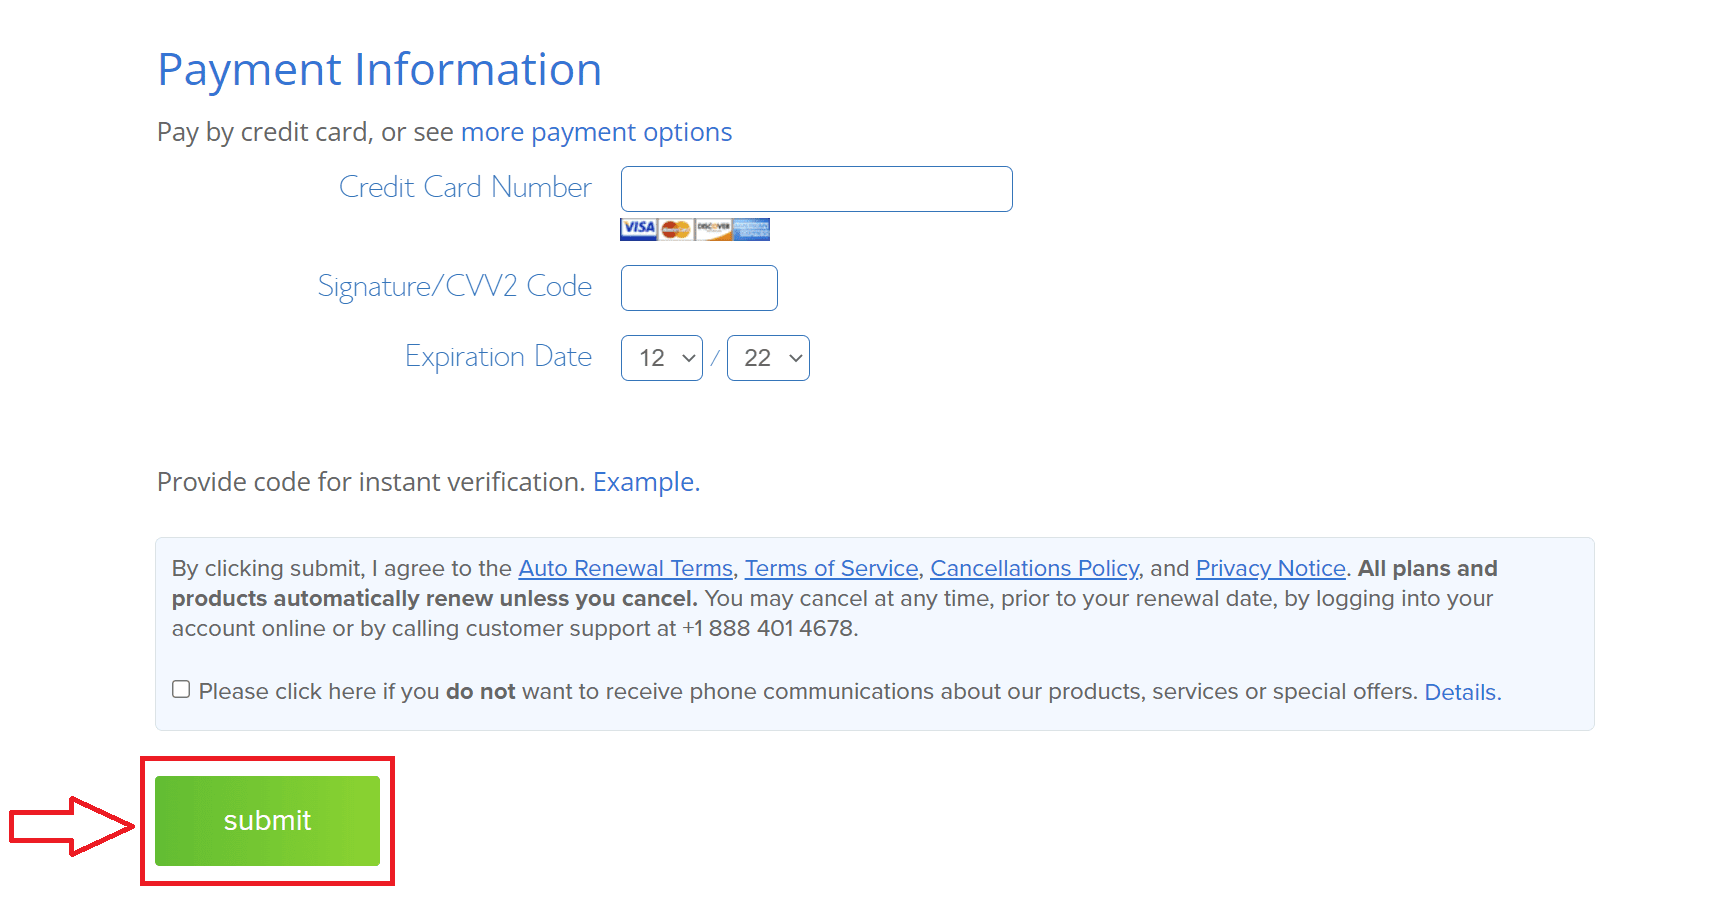Click the green submit button

coord(267,821)
